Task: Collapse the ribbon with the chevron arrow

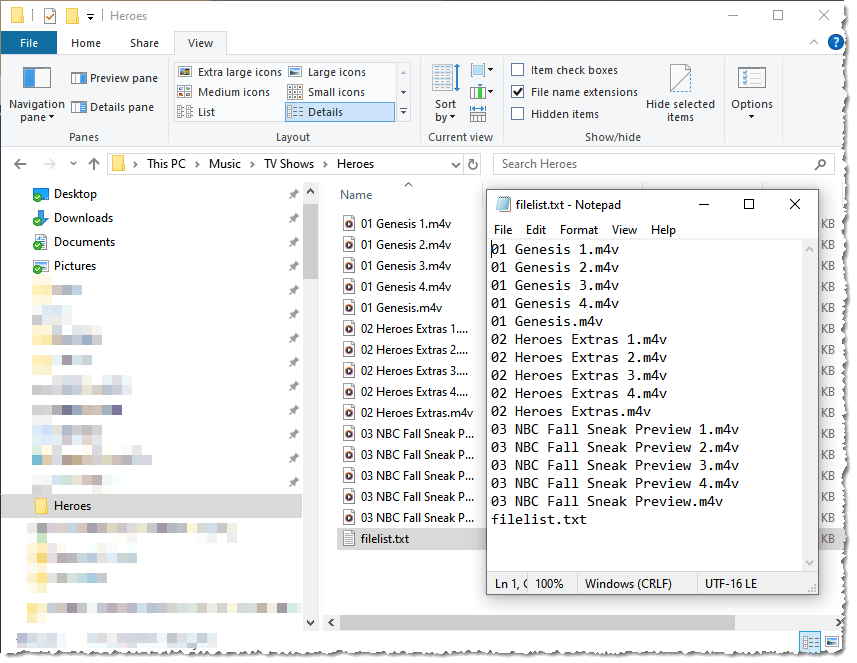Action: click(812, 42)
